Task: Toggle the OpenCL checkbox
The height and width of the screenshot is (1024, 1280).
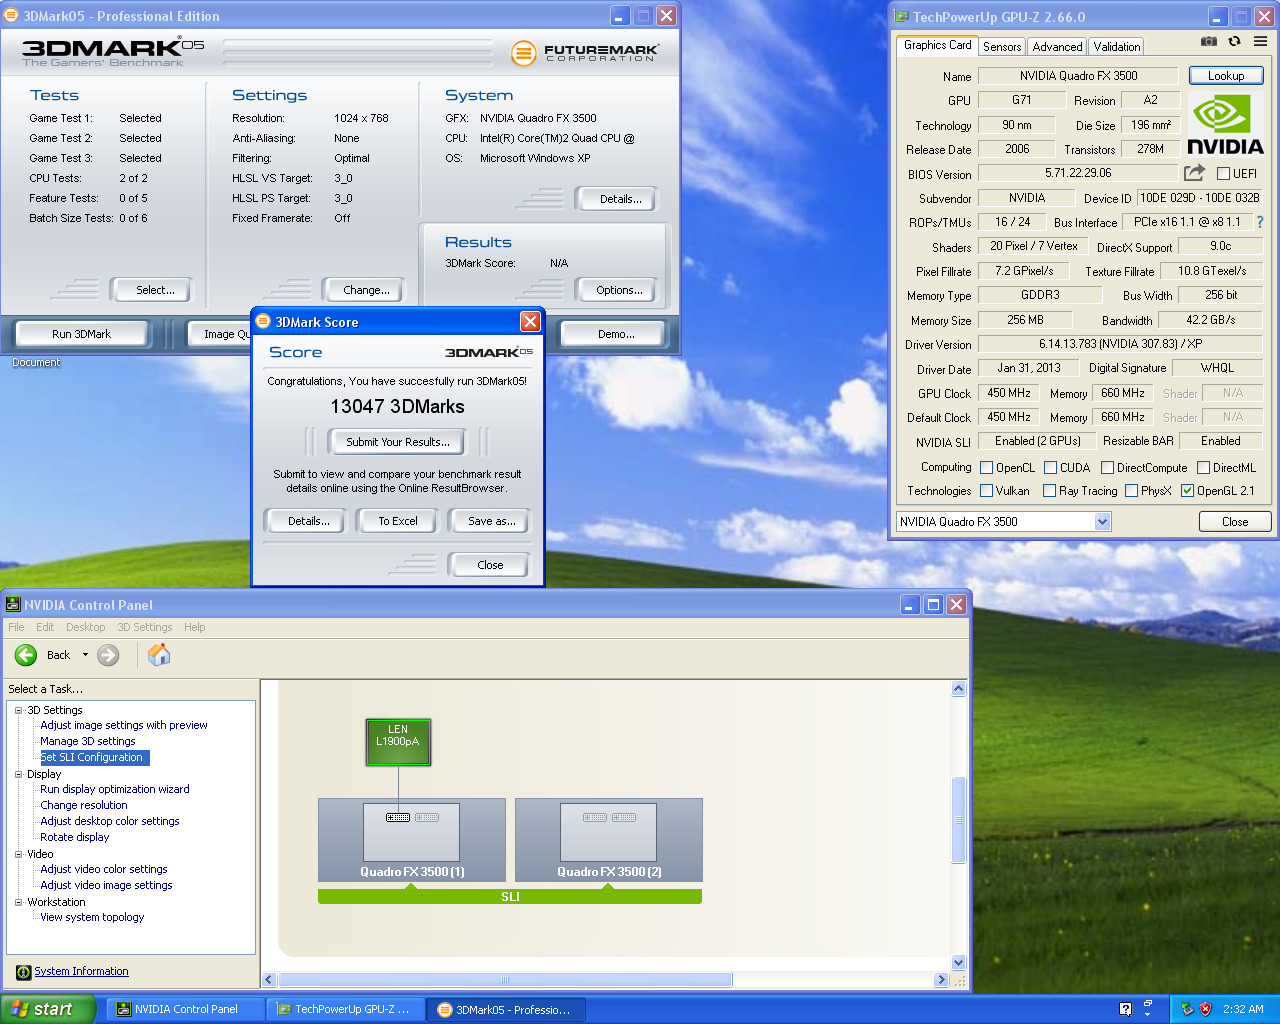Action: [987, 468]
